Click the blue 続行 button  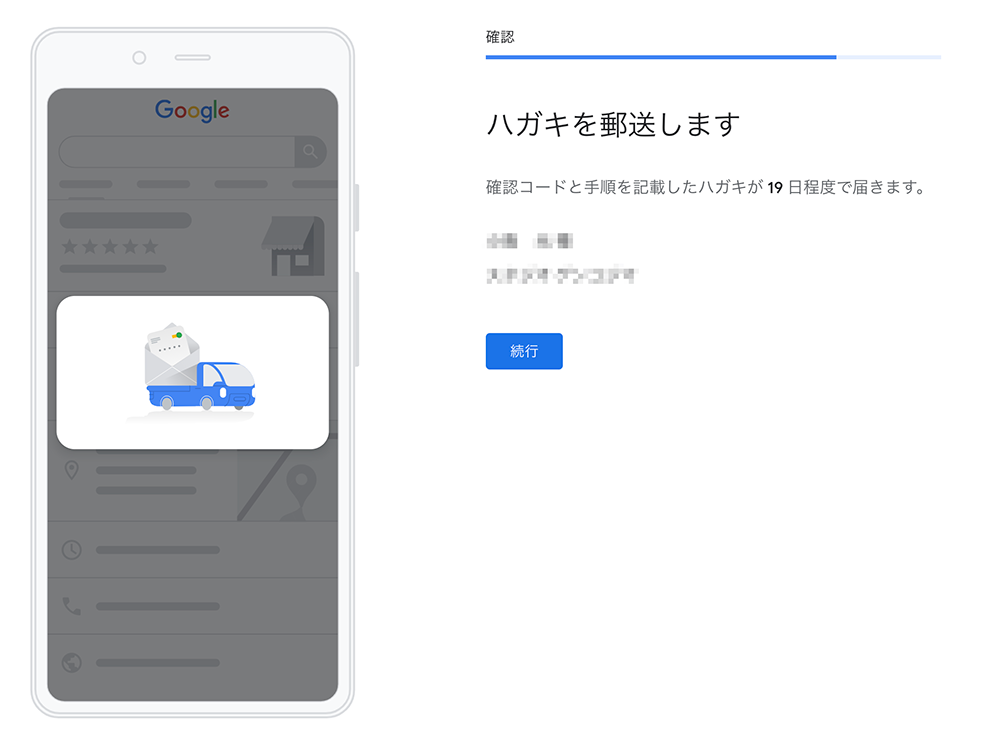(524, 351)
